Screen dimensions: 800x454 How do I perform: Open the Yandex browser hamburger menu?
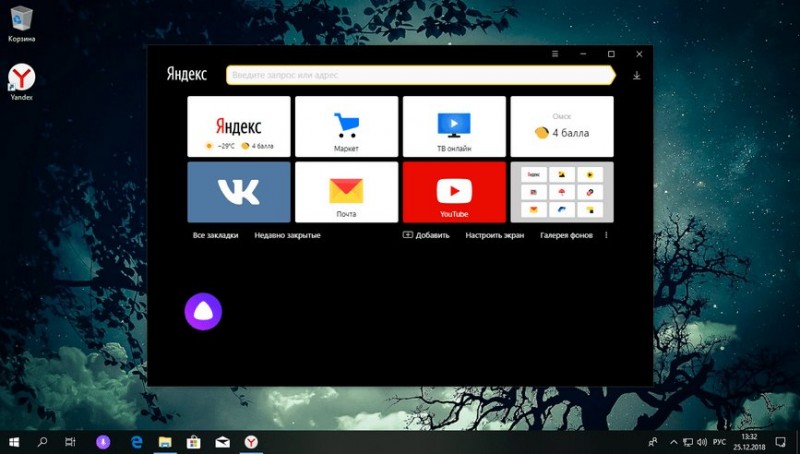coord(555,54)
